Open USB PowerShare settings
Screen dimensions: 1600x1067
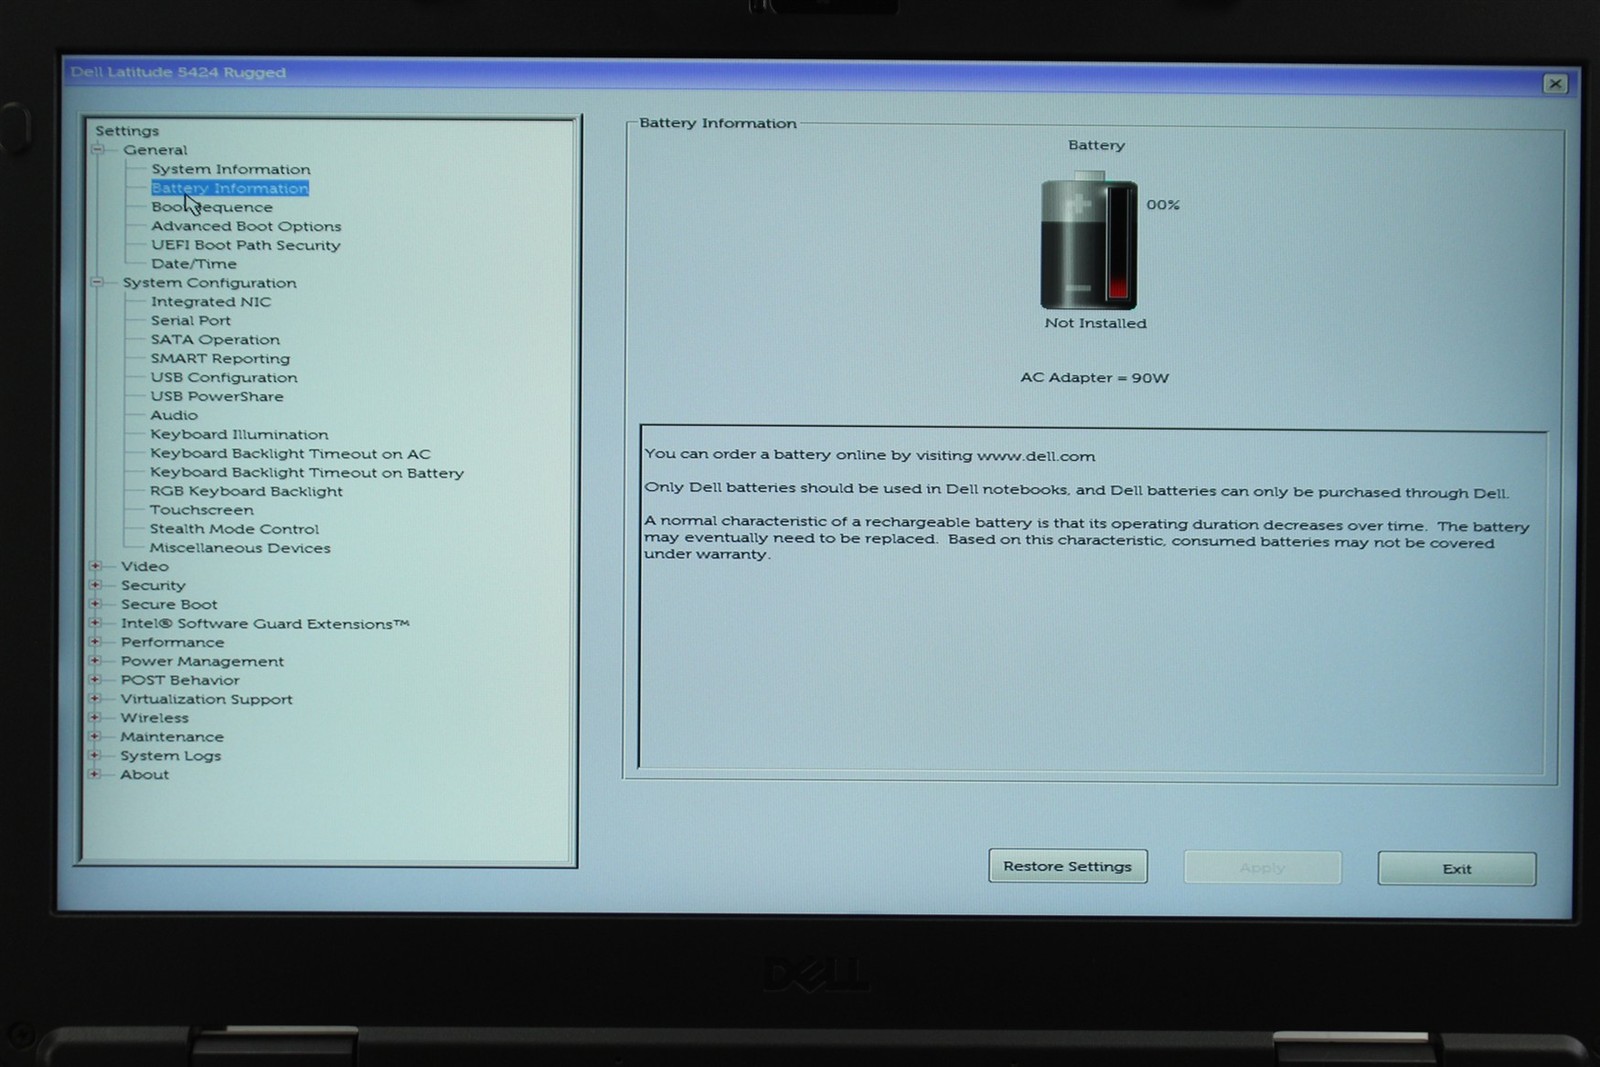pyautogui.click(x=217, y=397)
